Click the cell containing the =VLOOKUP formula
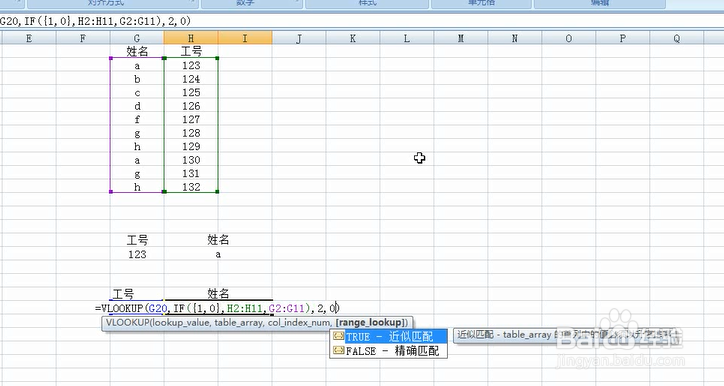The height and width of the screenshot is (386, 724). tap(217, 308)
